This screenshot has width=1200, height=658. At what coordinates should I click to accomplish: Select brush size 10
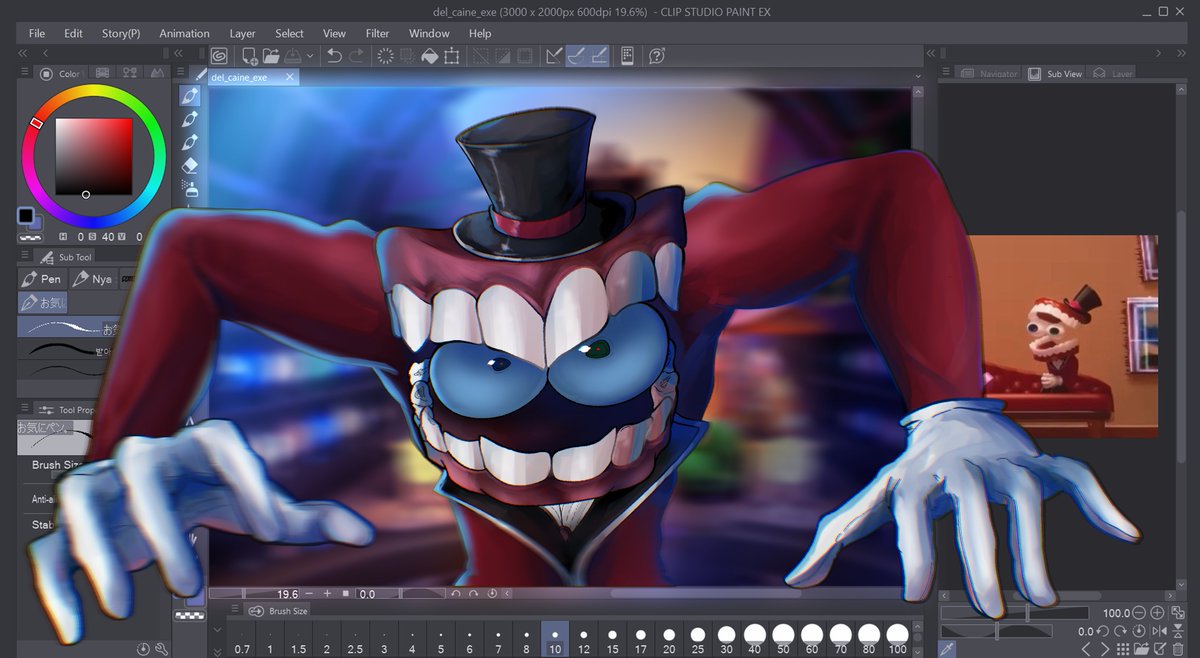[x=555, y=639]
